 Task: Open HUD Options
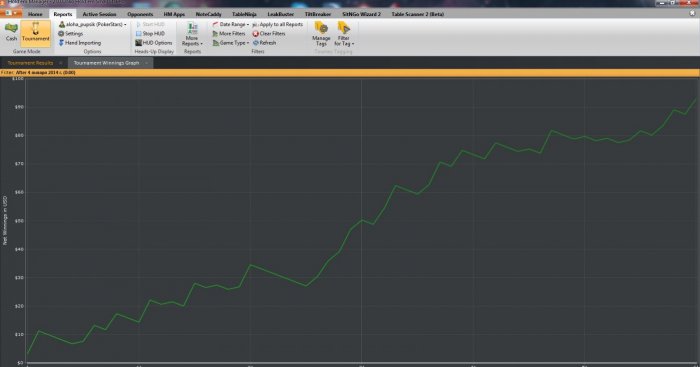(x=154, y=43)
